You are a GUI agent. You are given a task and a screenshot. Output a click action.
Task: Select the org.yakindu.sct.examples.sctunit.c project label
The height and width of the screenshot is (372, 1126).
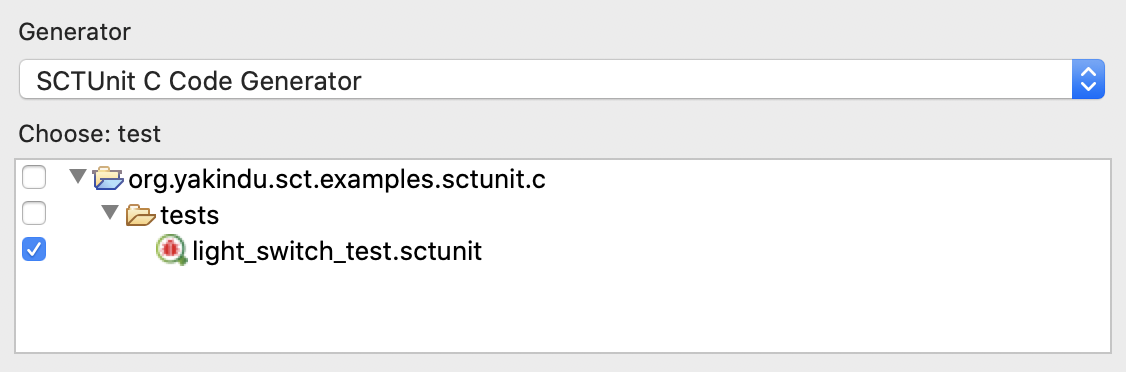(x=337, y=178)
